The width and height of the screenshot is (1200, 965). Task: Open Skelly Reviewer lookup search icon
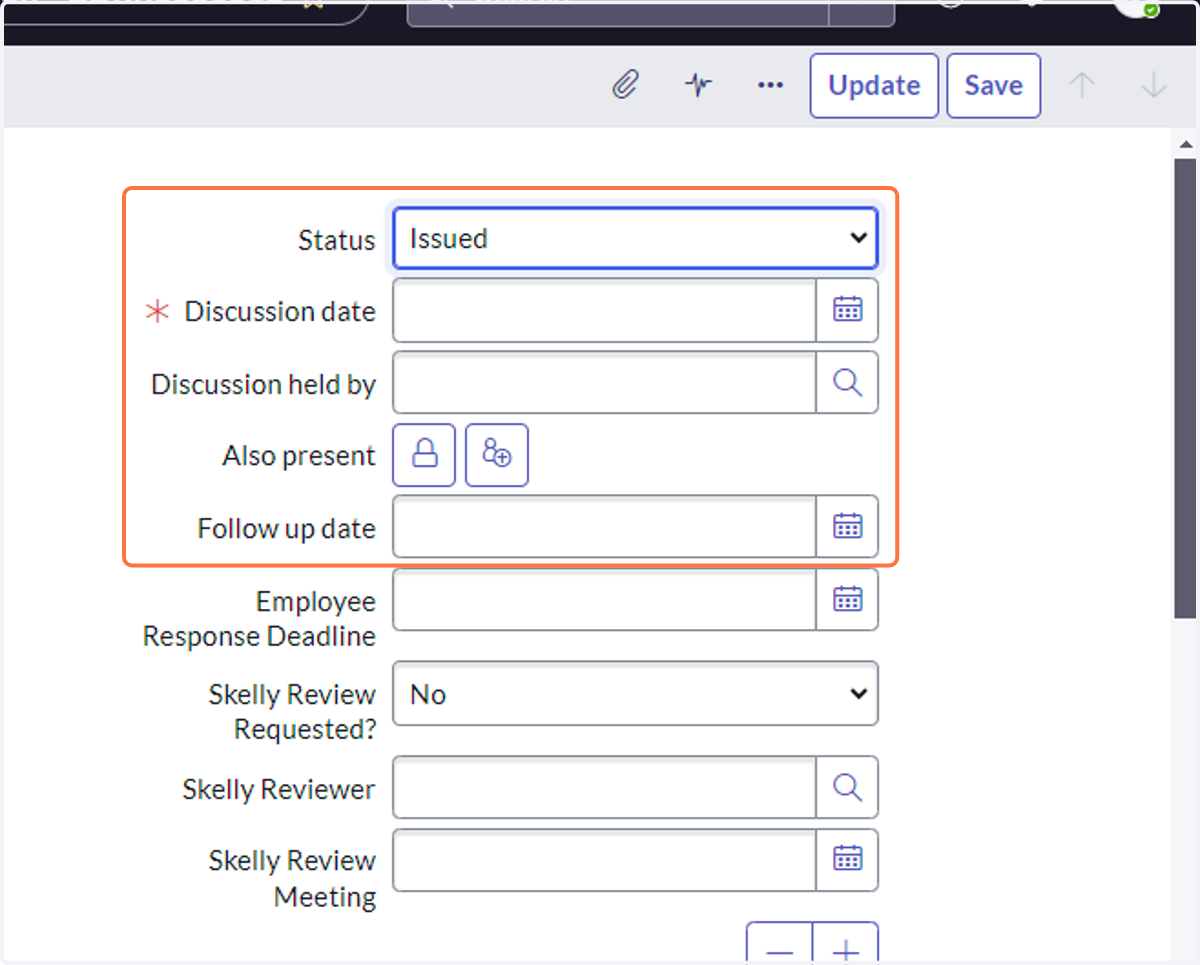click(847, 788)
